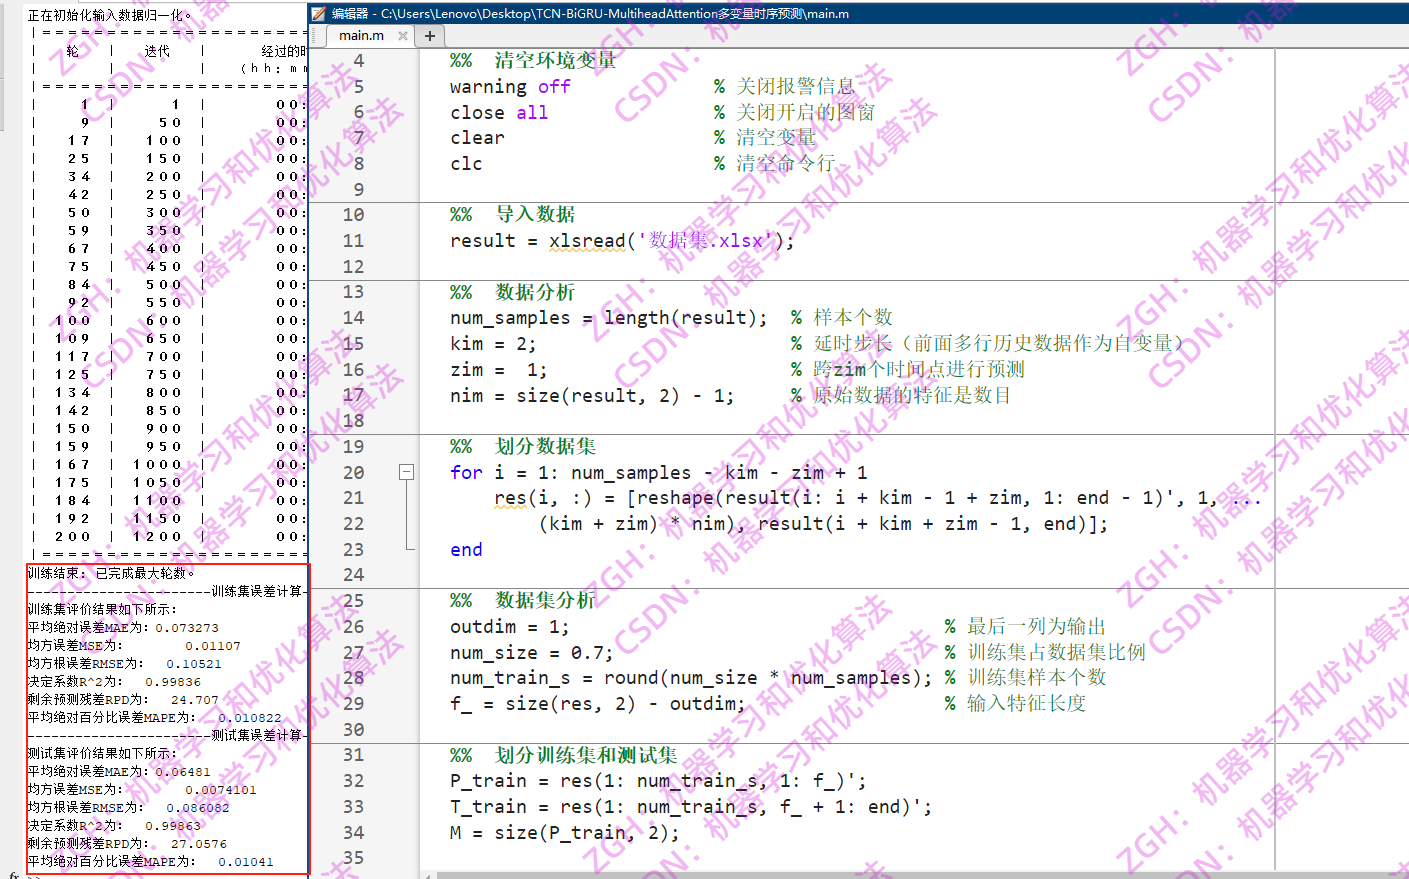The height and width of the screenshot is (879, 1409).
Task: Click the xlsread('数据集.xlsx') line
Action: click(622, 241)
